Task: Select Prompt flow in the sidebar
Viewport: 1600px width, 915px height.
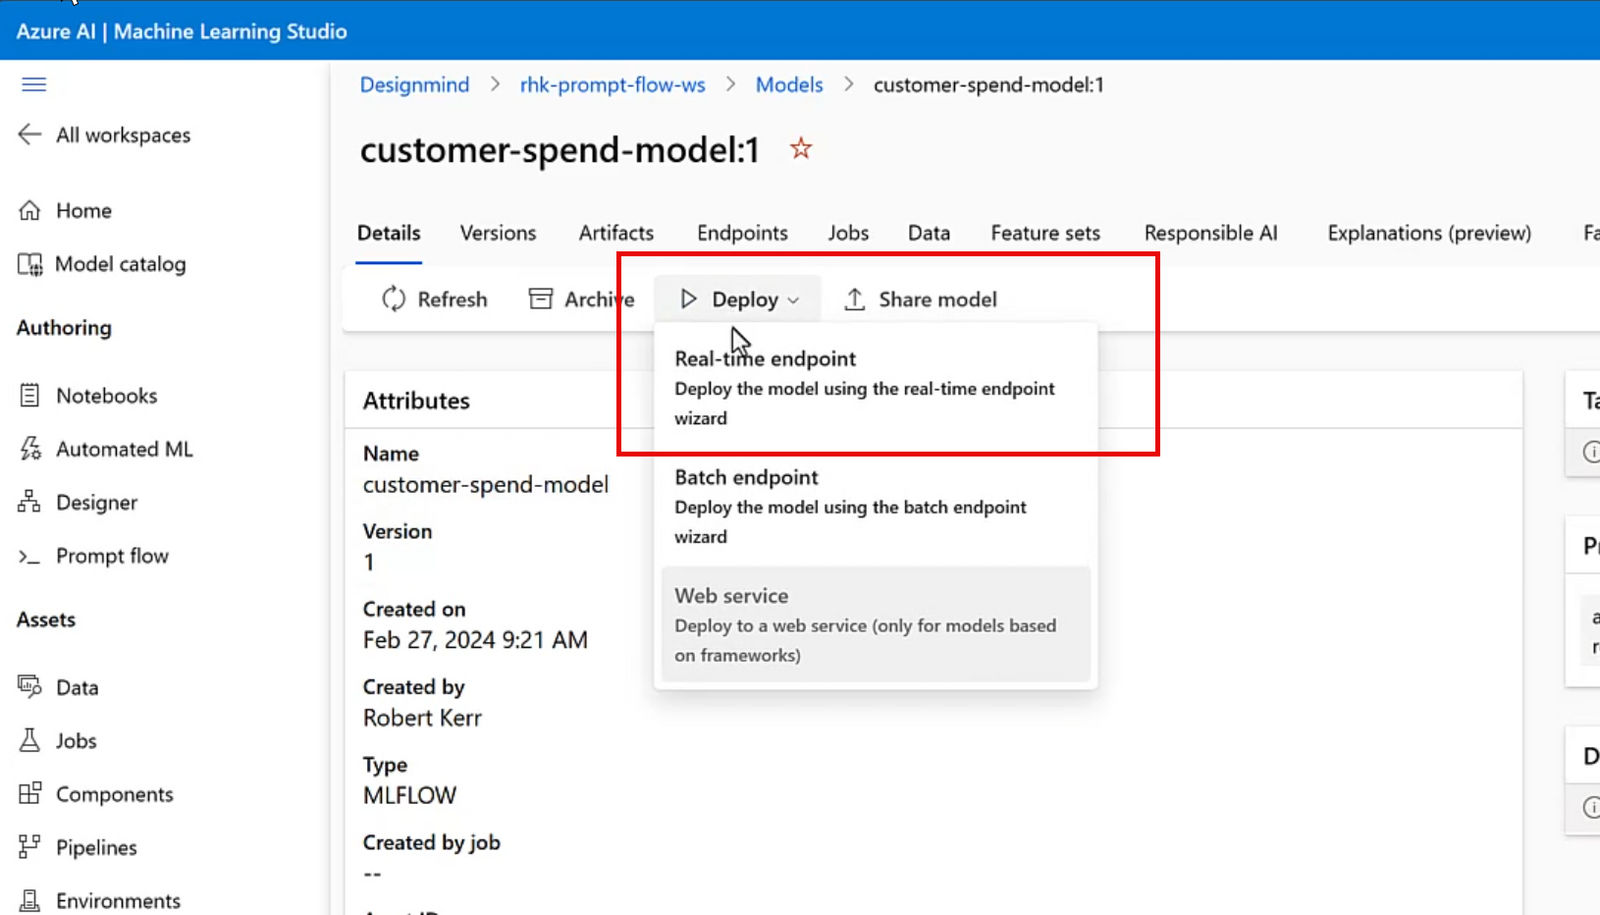Action: 112,556
